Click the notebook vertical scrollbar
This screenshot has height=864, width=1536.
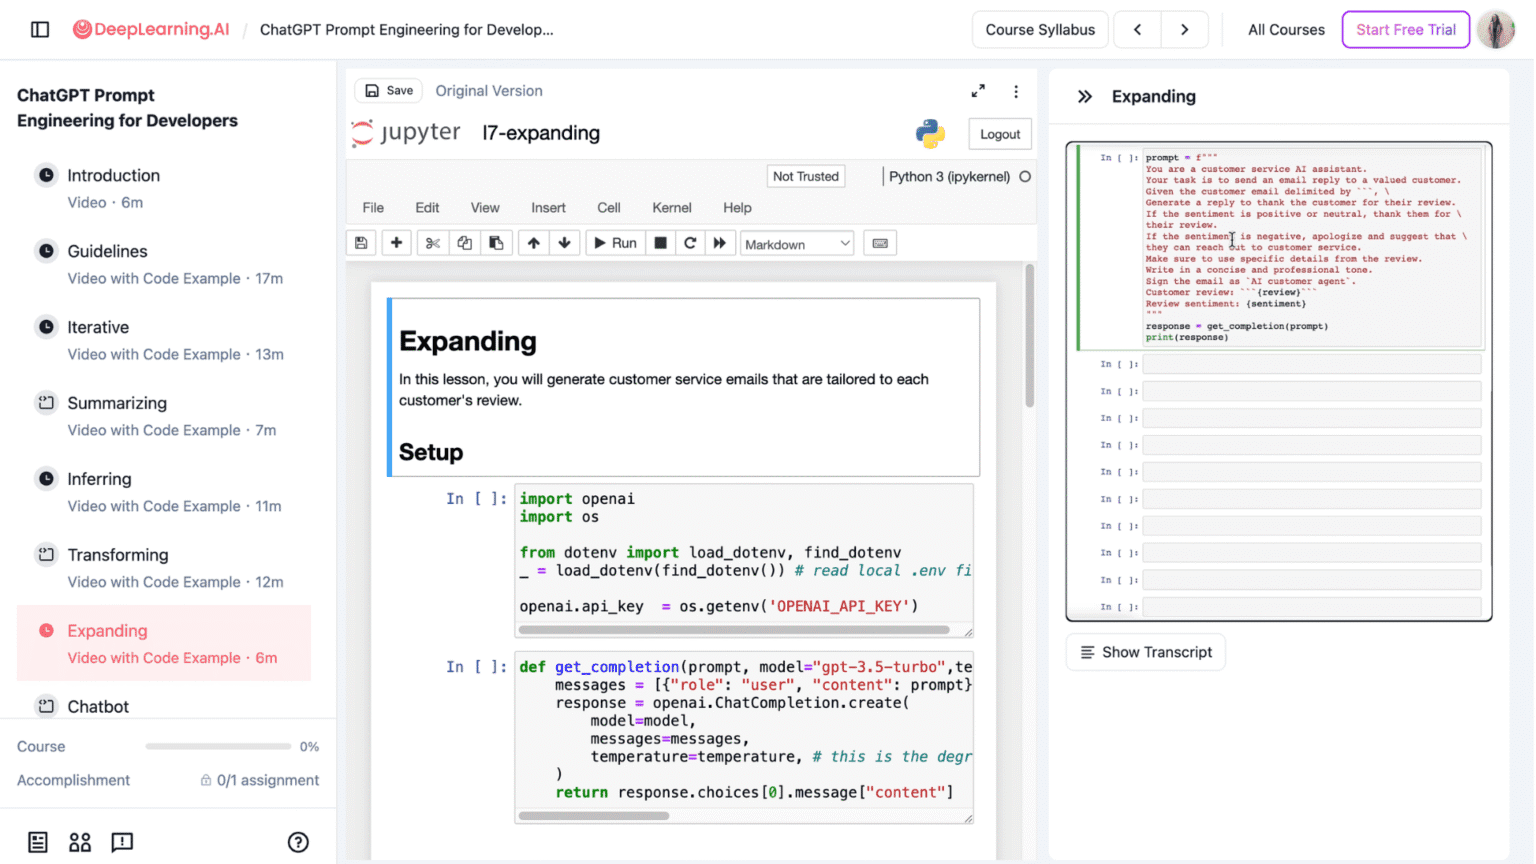tap(1029, 335)
